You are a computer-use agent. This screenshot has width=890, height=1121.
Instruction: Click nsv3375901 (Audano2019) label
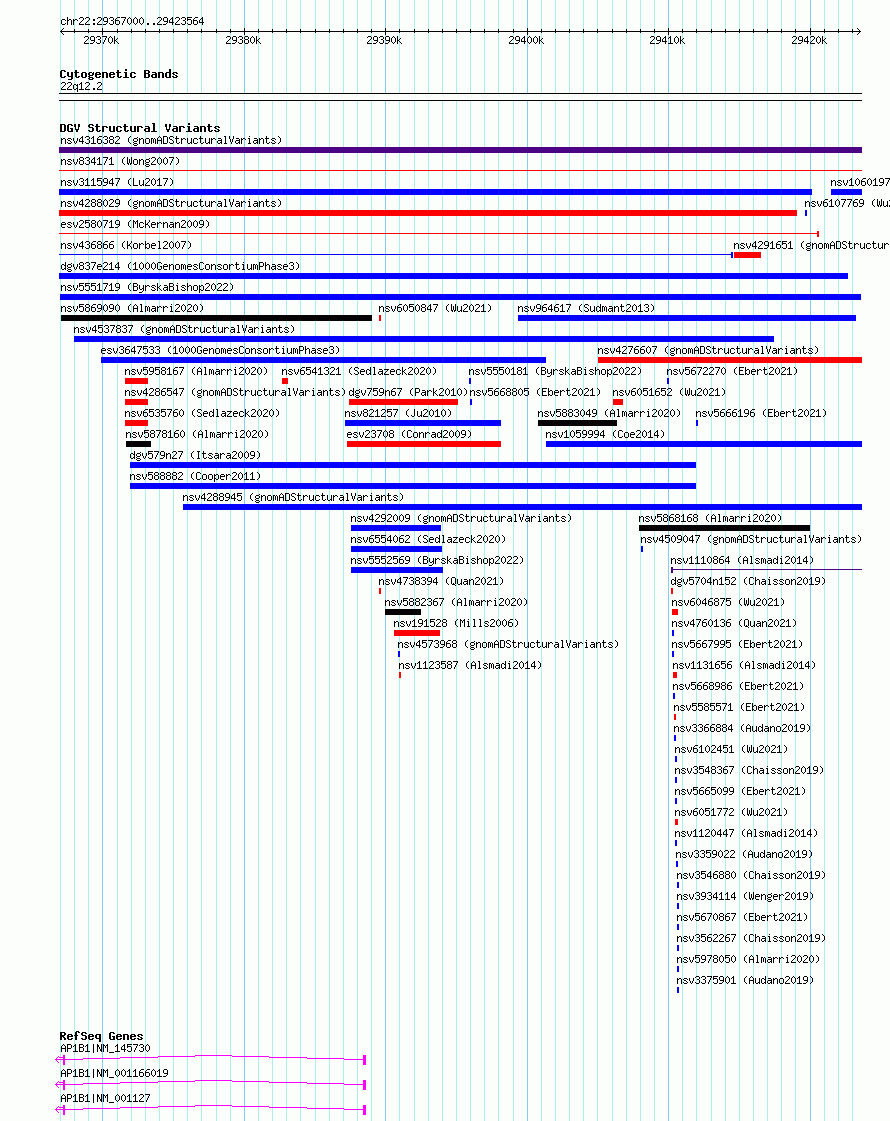click(746, 980)
